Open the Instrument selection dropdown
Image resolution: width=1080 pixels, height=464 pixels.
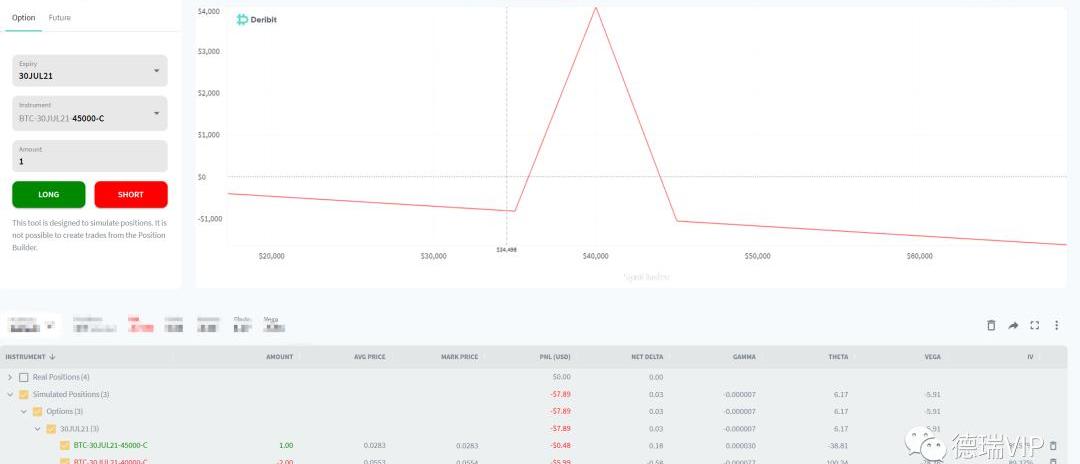pyautogui.click(x=89, y=113)
